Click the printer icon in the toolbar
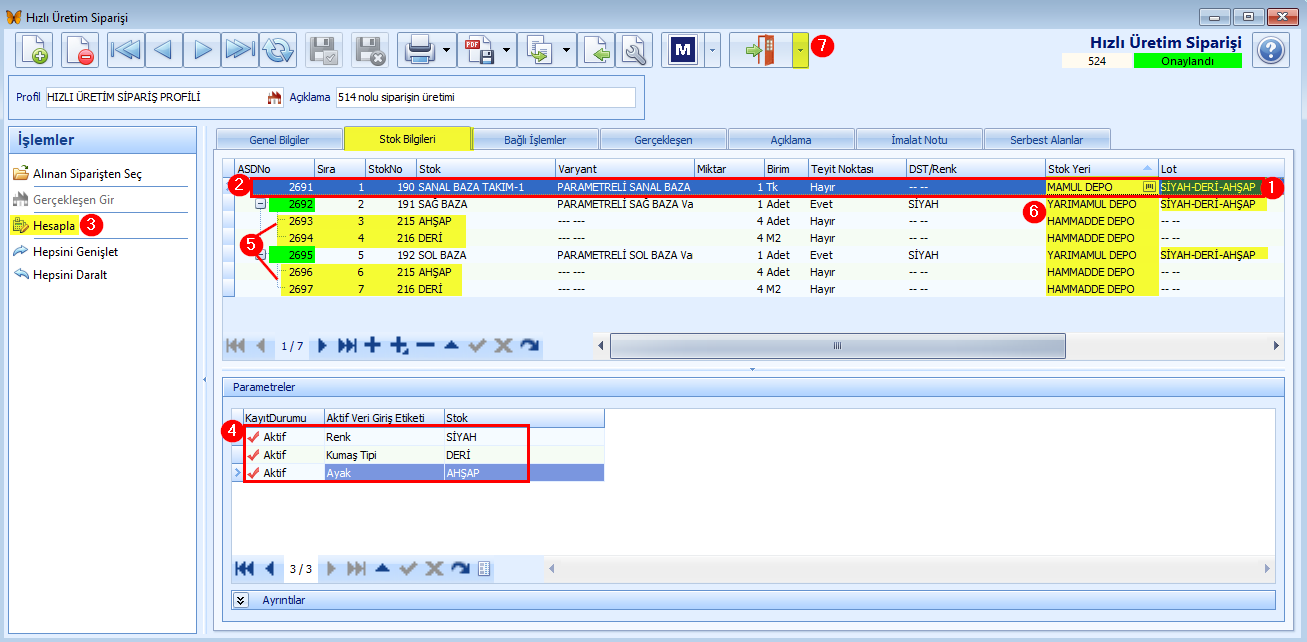The height and width of the screenshot is (642, 1307). pyautogui.click(x=418, y=50)
